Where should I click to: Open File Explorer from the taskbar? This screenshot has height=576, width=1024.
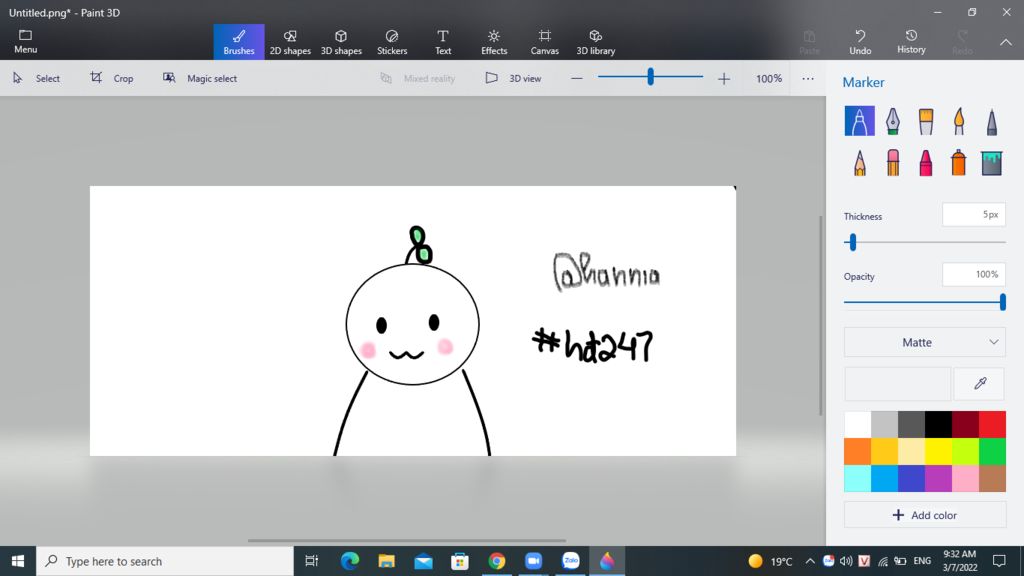pos(387,561)
